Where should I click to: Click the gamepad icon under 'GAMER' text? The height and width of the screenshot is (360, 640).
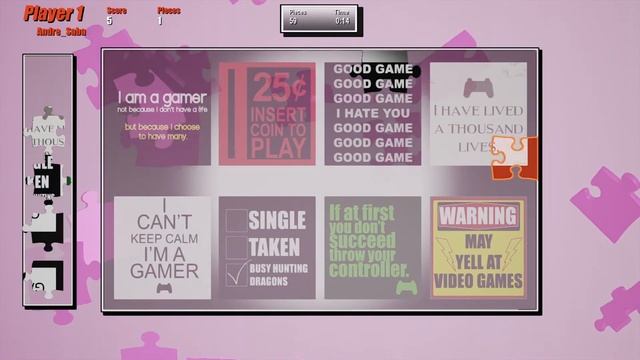point(164,288)
